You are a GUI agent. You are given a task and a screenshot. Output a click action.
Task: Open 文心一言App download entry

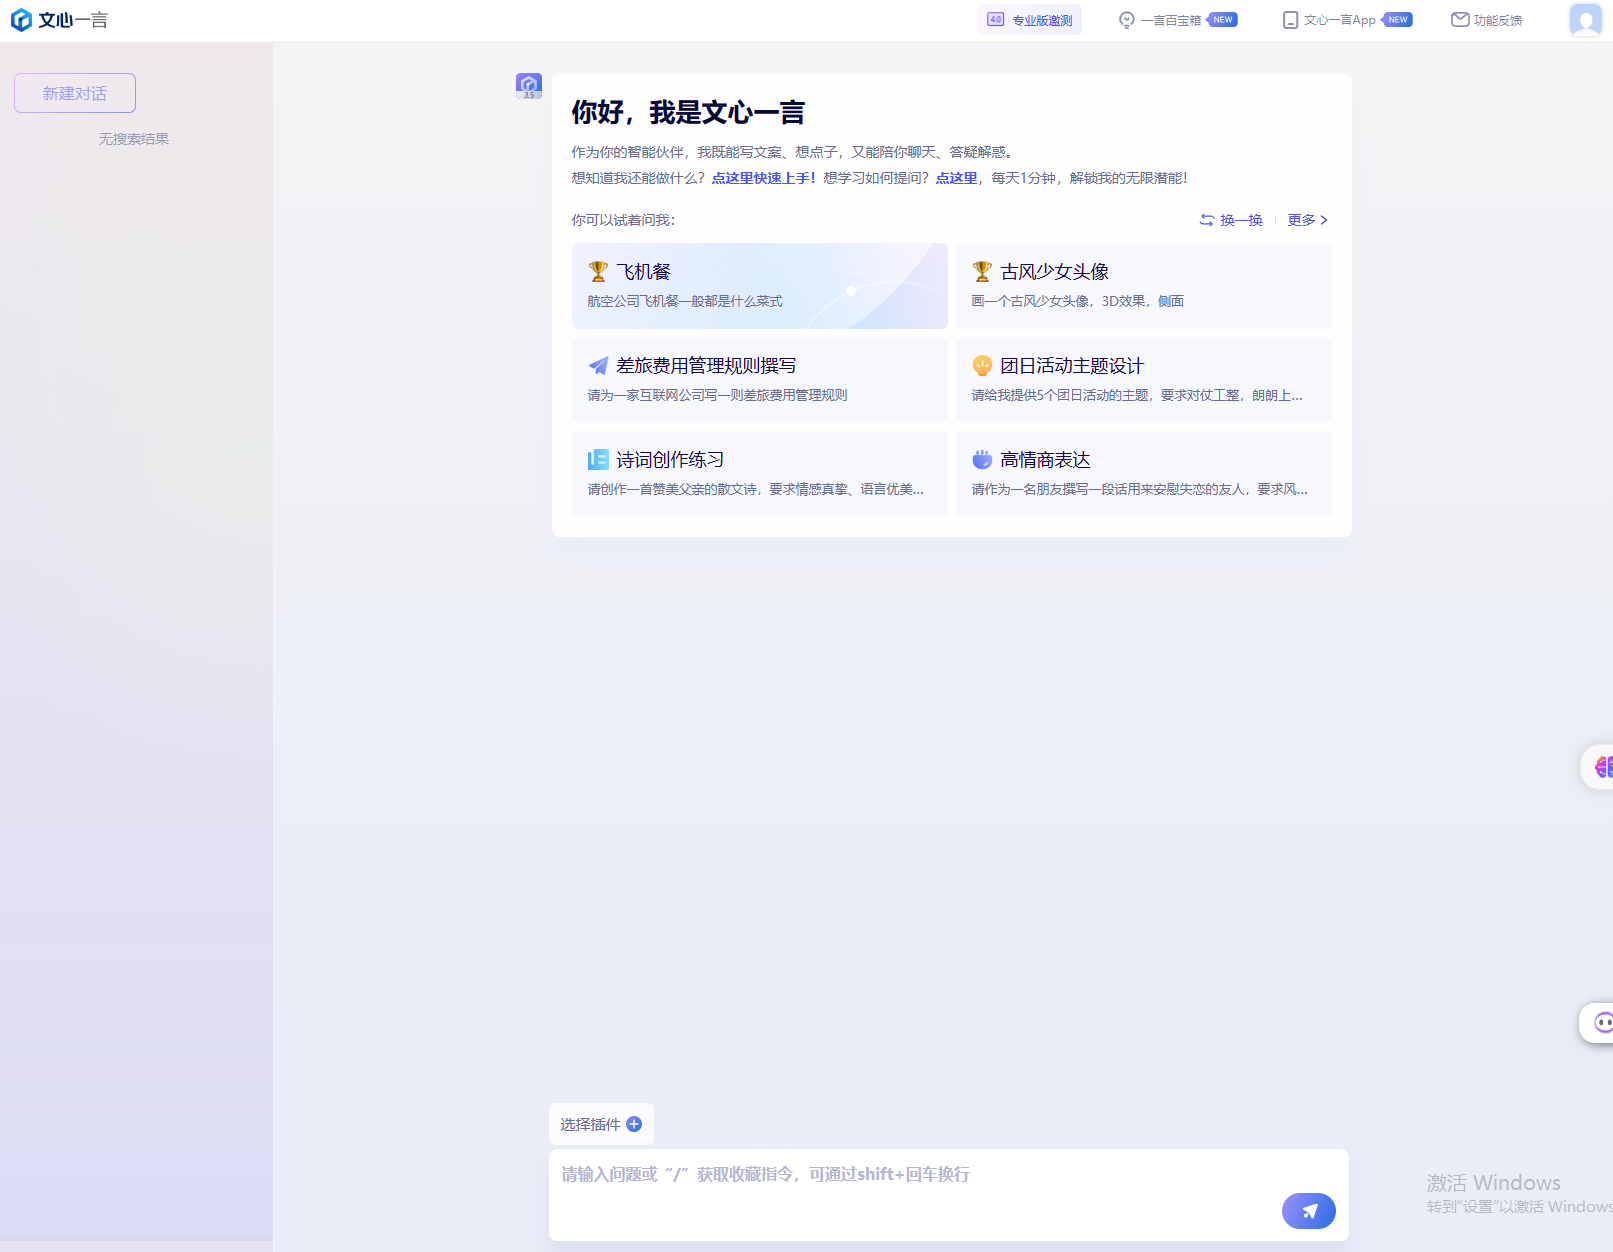1339,20
